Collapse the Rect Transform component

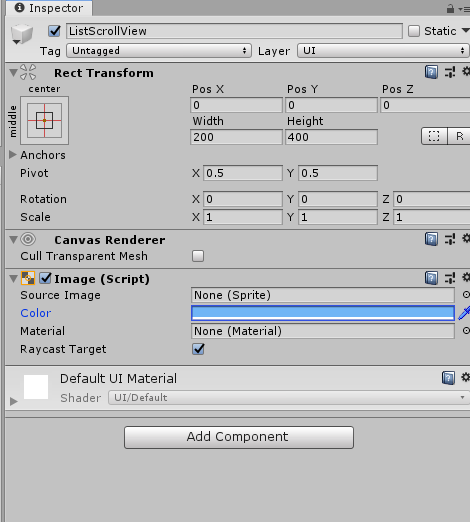pos(13,72)
